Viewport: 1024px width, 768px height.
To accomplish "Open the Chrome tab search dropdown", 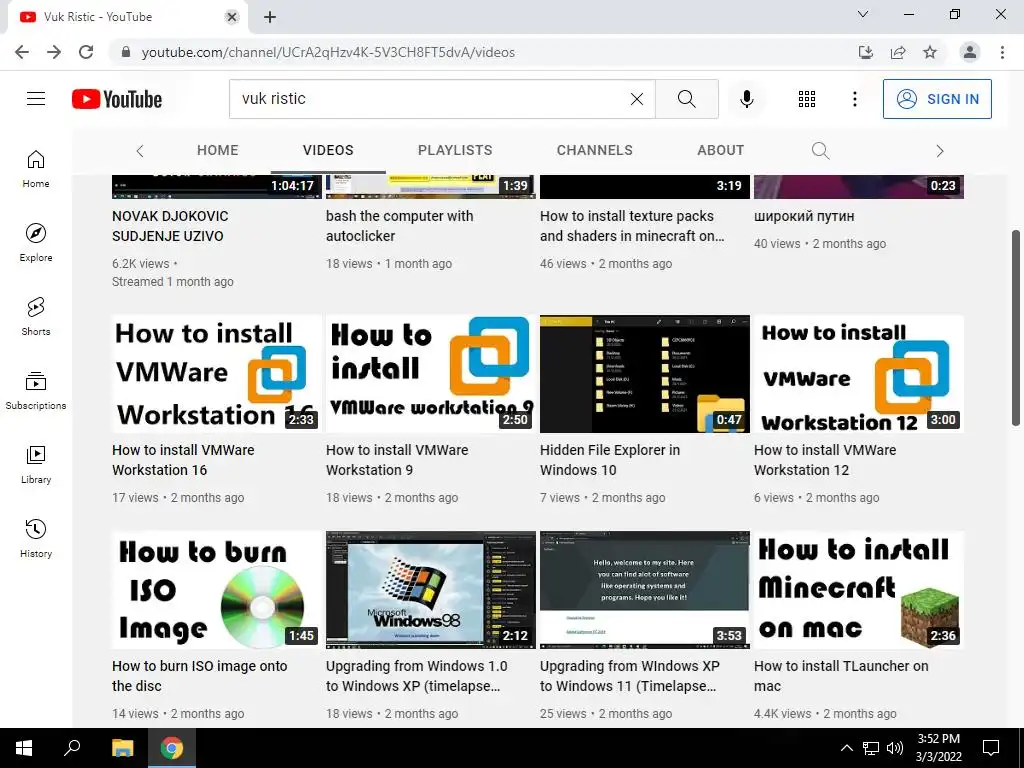I will pos(863,14).
